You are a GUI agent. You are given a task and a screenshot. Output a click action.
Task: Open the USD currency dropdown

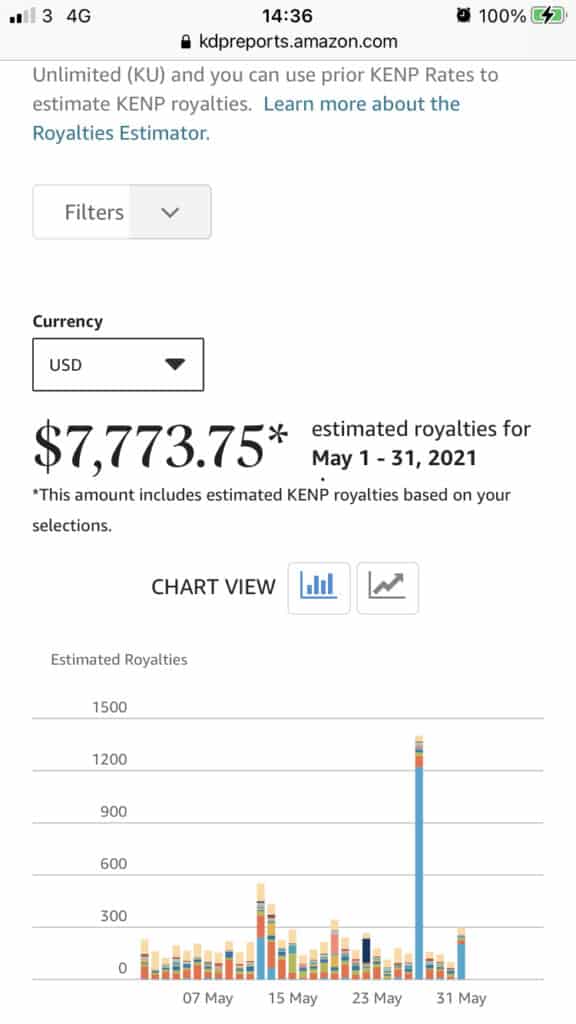tap(118, 364)
